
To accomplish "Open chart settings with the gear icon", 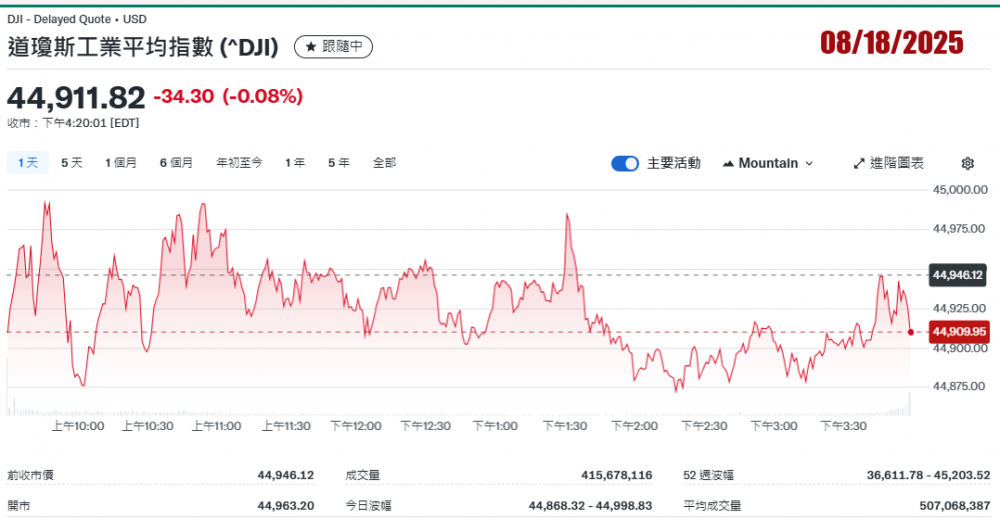I will (x=967, y=163).
